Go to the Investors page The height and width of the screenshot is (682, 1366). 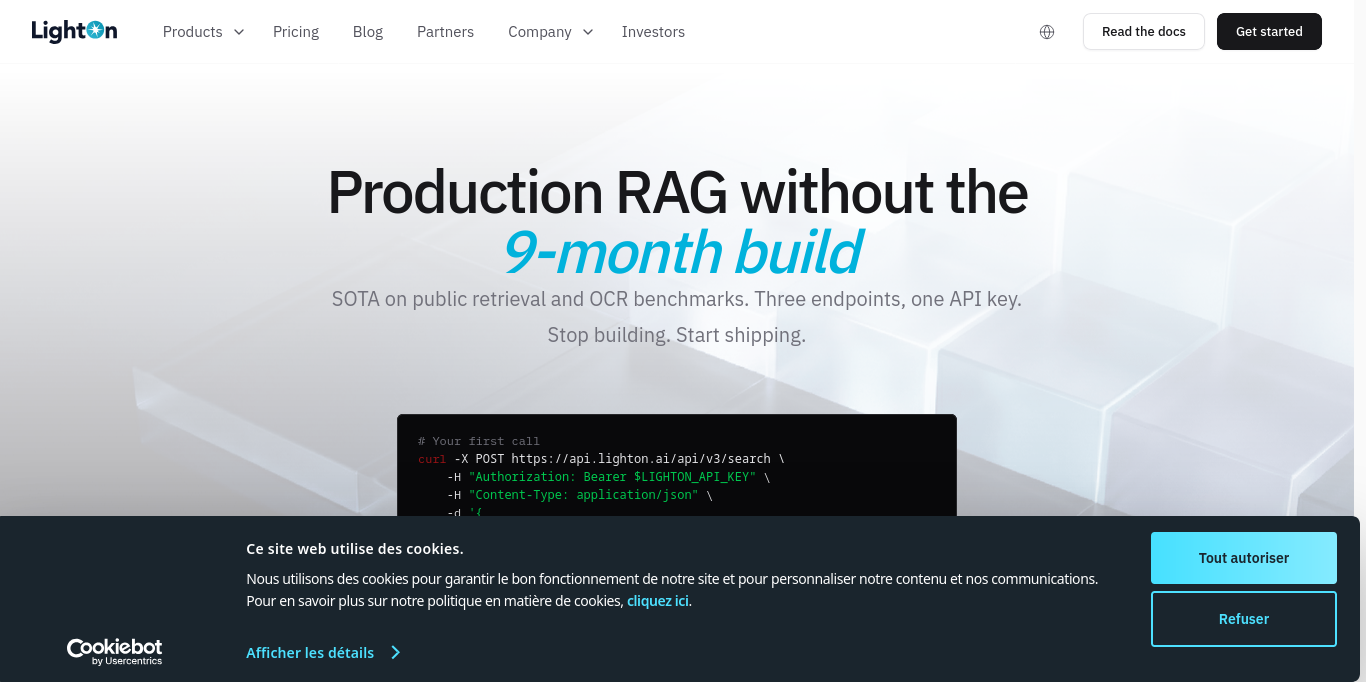point(653,32)
